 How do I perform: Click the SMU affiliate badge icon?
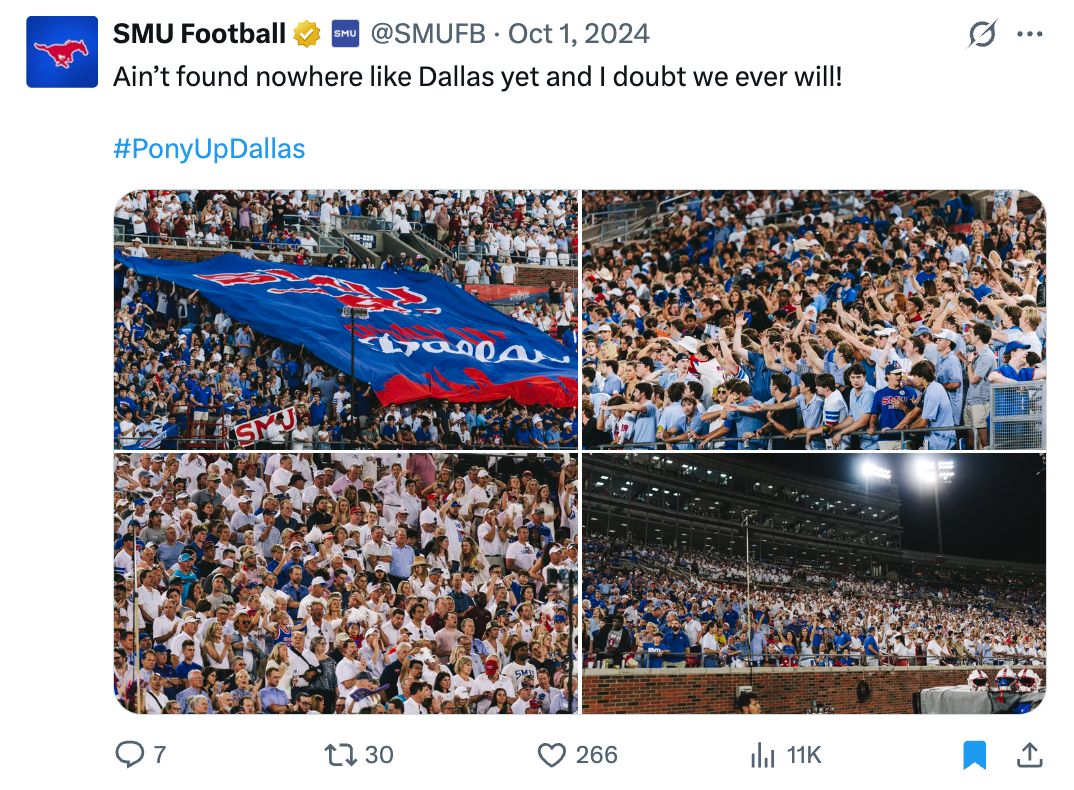click(345, 34)
